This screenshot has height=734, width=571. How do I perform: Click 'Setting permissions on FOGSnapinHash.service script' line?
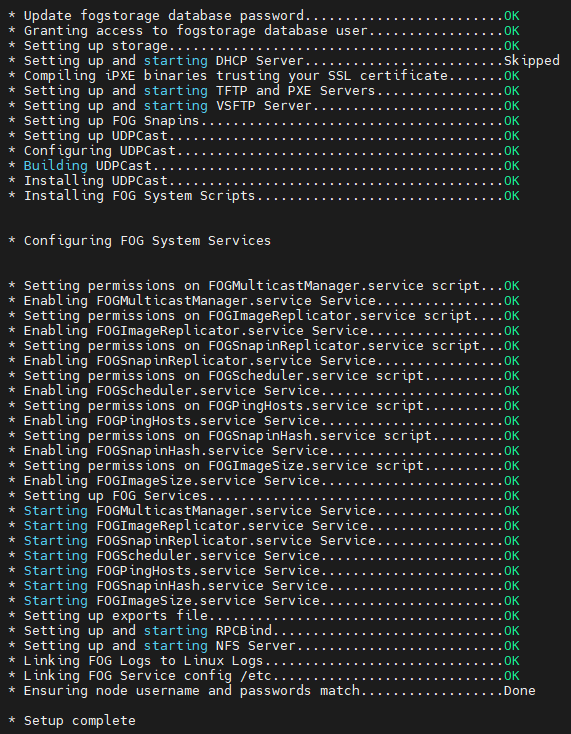[264, 435]
